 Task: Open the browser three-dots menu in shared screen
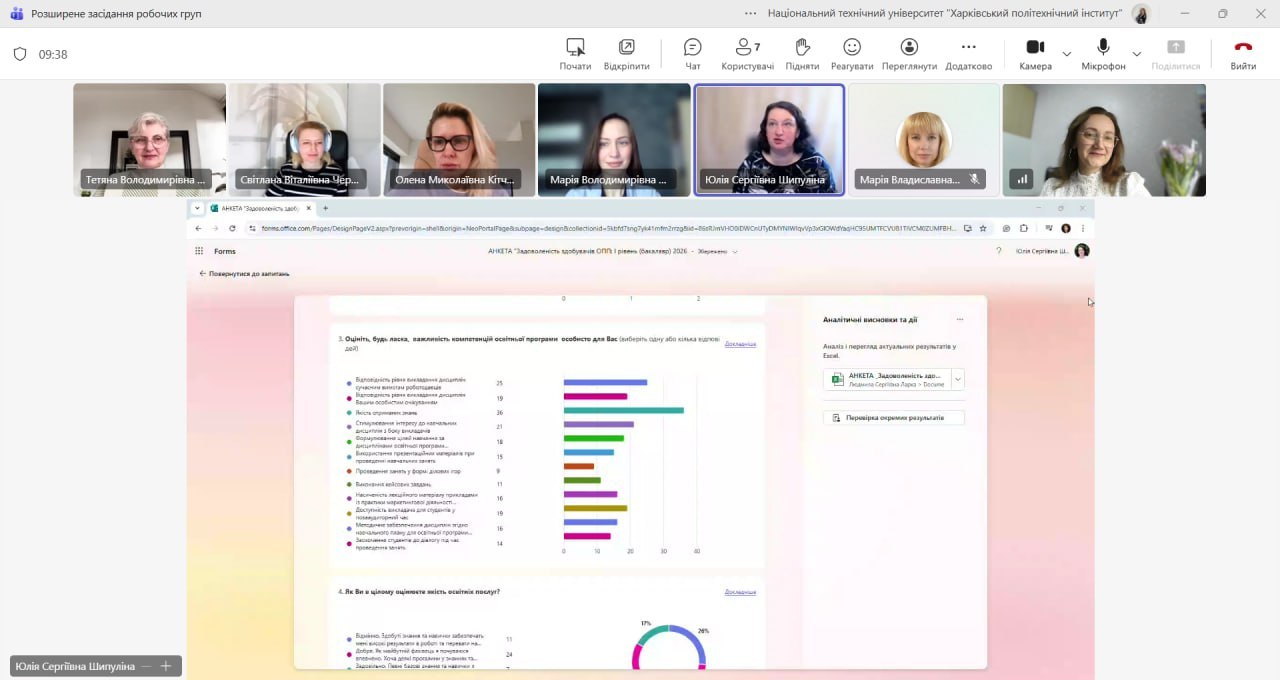coord(1083,228)
